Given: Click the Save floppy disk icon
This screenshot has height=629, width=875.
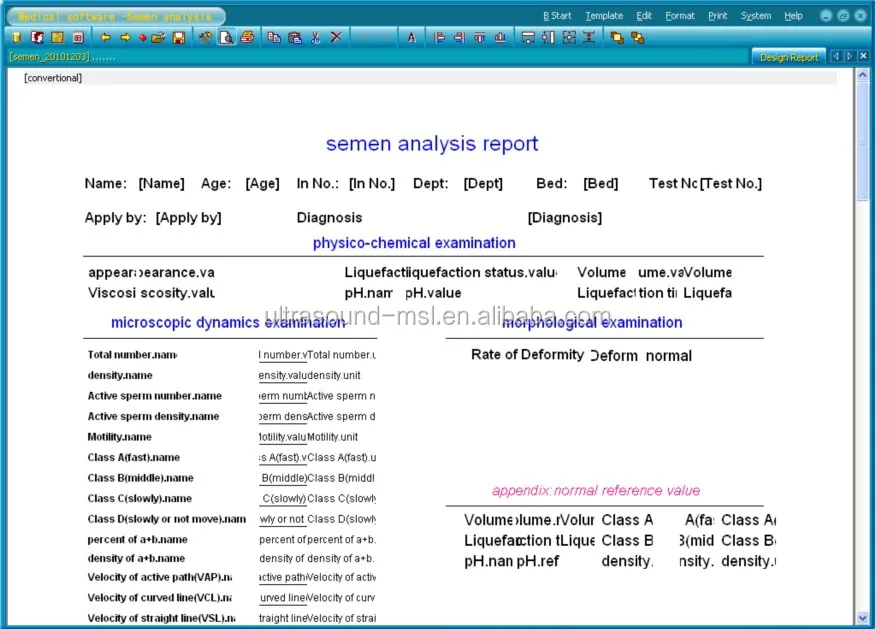Looking at the screenshot, I should [179, 37].
